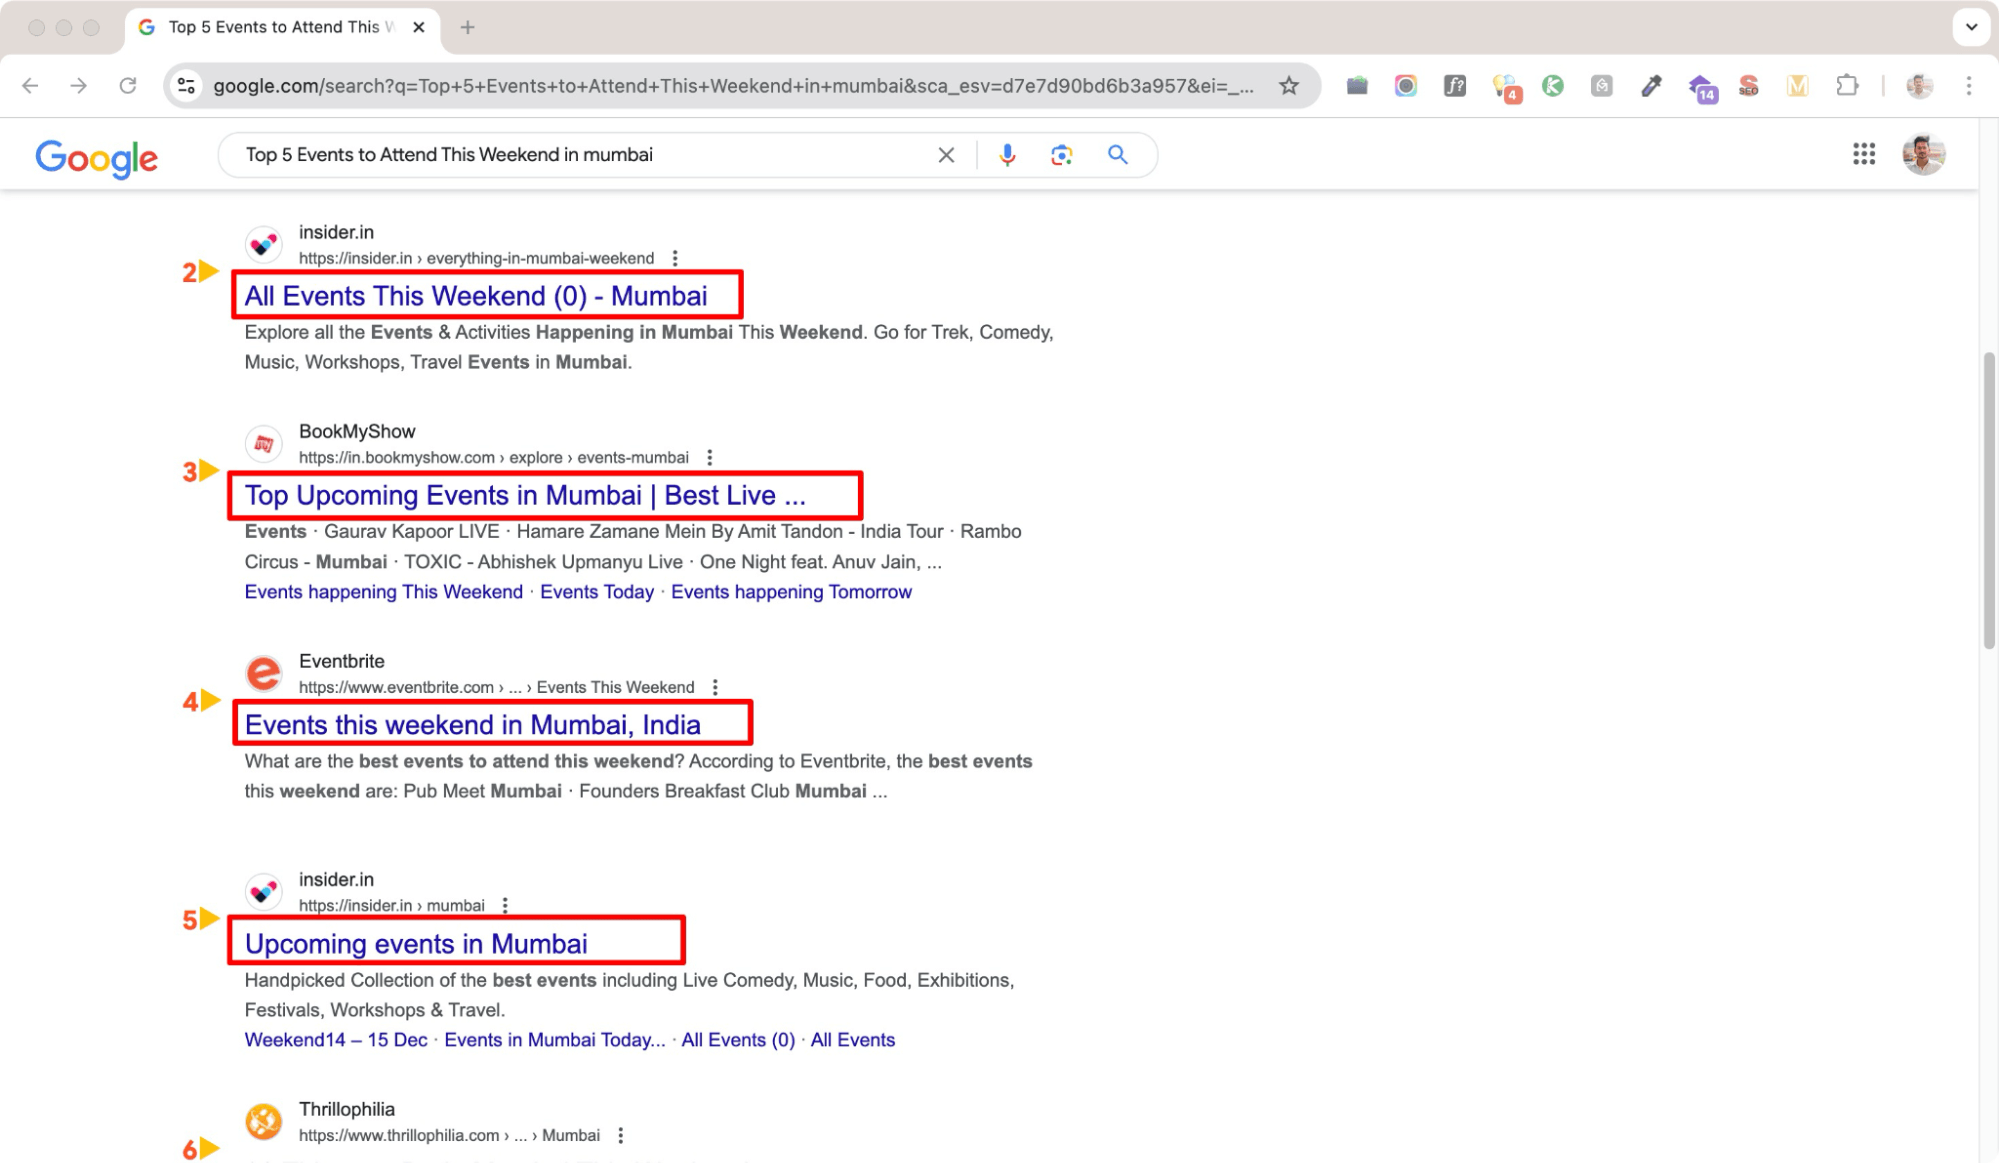Focus the browser address bar URL
The height and width of the screenshot is (1163, 1999).
[733, 86]
